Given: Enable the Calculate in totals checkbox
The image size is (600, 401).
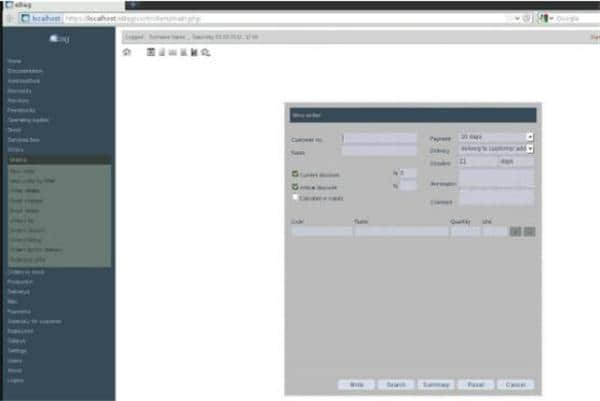Looking at the screenshot, I should (x=295, y=197).
